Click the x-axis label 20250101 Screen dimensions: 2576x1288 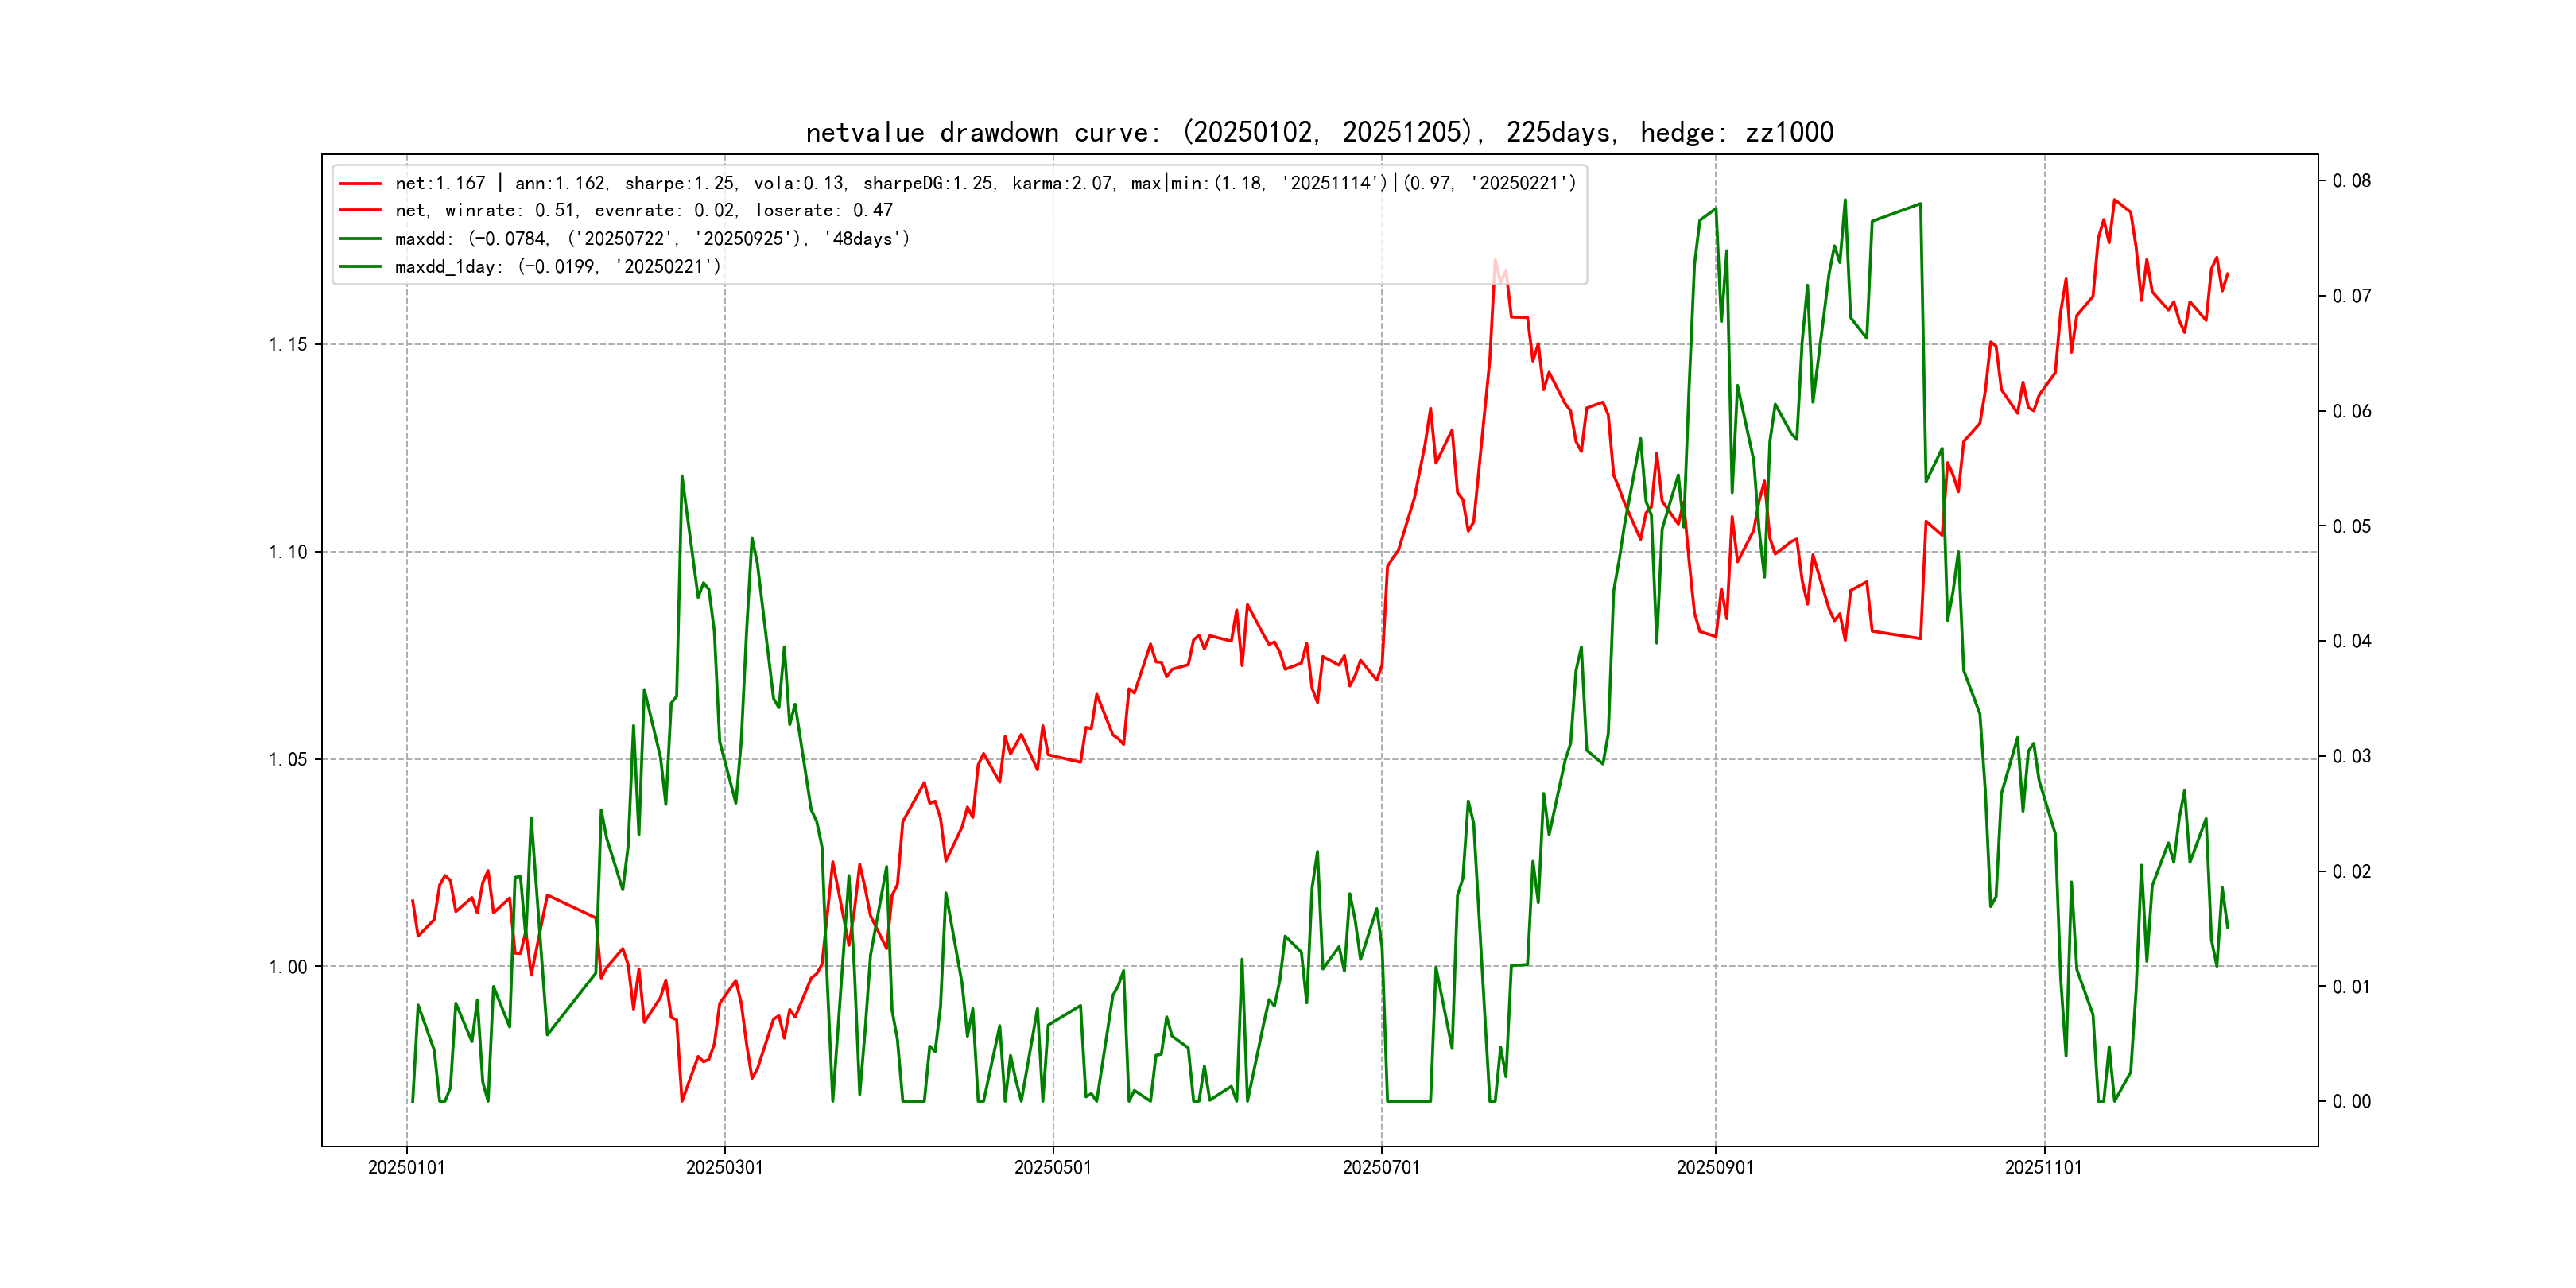click(x=406, y=1167)
